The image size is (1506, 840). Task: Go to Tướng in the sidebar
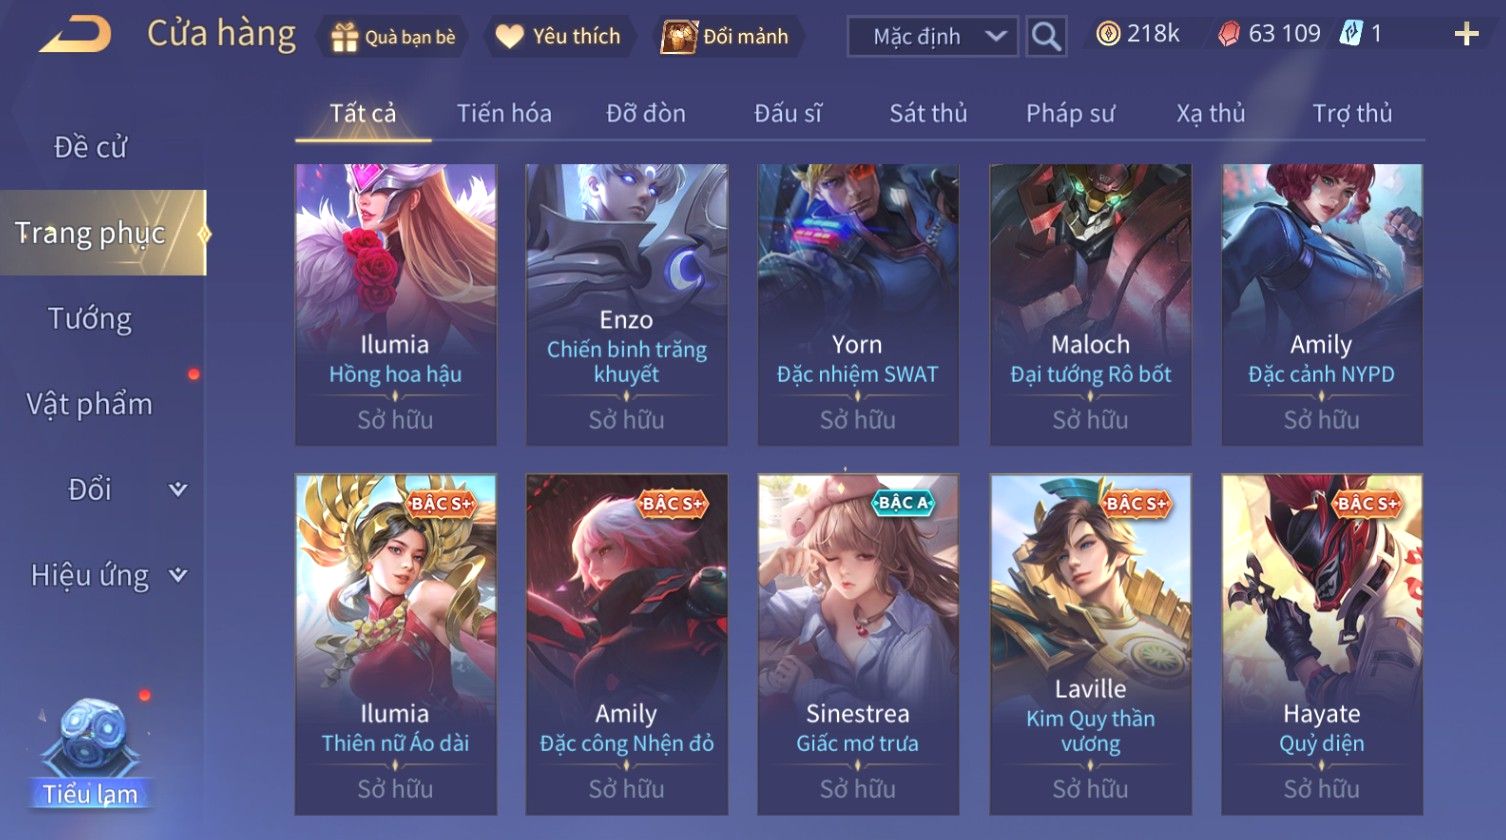tap(90, 318)
